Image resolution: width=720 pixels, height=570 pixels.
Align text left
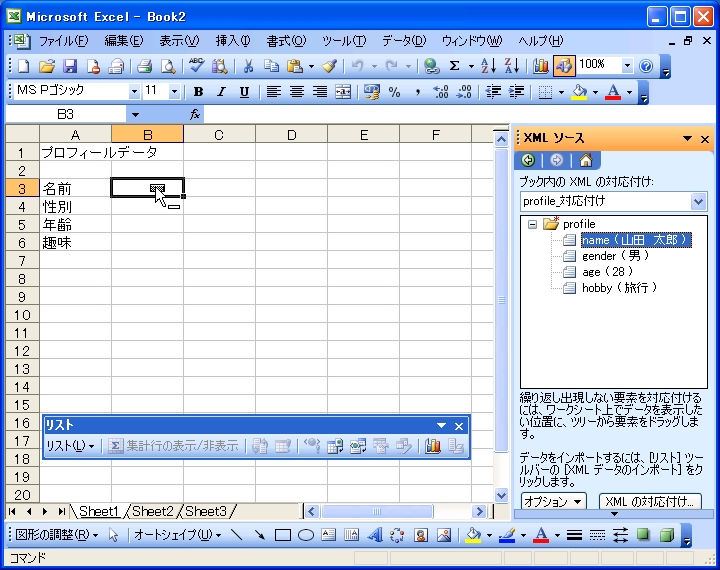pos(274,92)
